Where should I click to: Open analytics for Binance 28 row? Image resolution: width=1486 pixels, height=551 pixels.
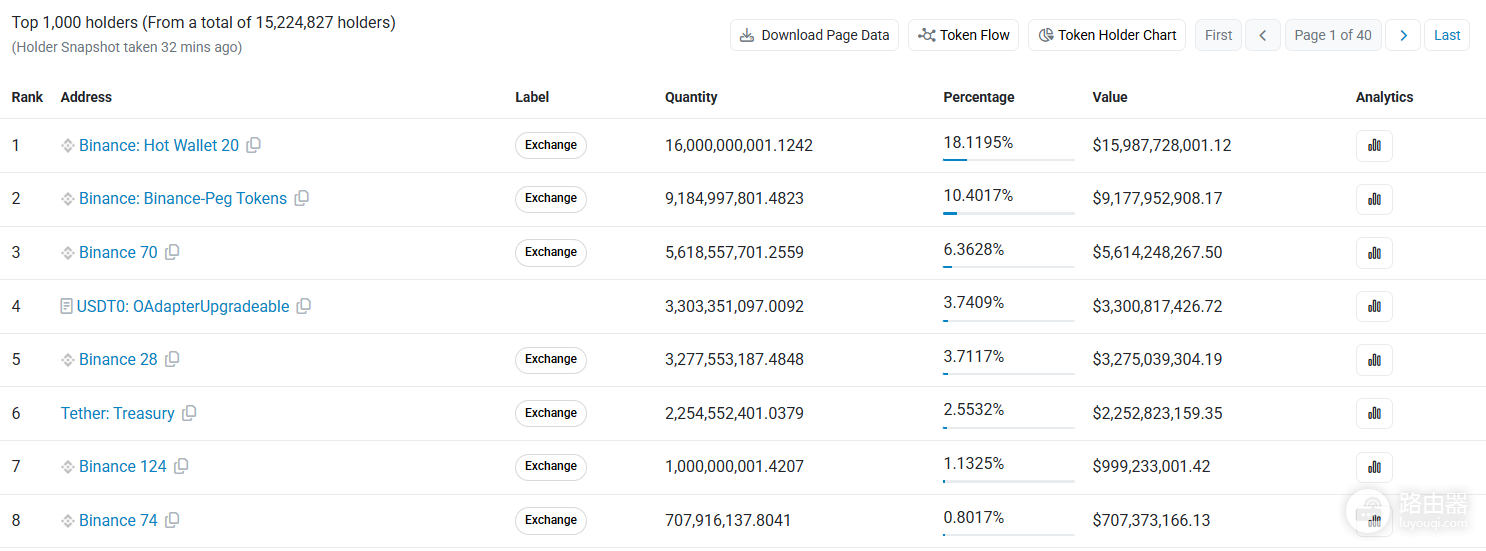[1374, 360]
